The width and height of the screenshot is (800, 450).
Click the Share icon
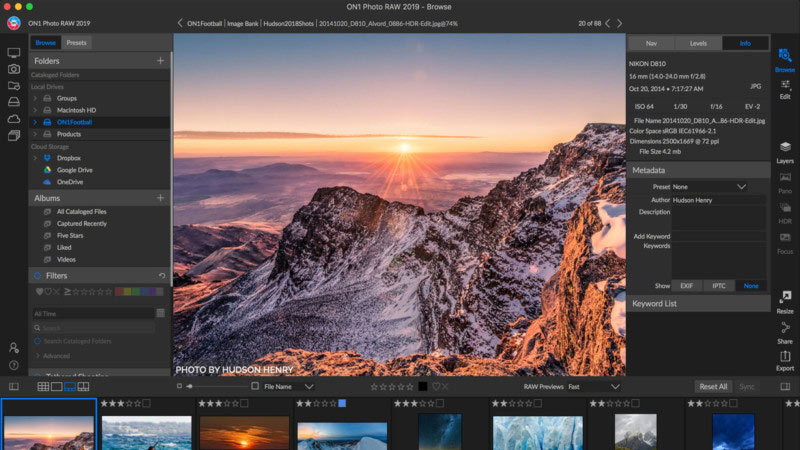coord(785,331)
